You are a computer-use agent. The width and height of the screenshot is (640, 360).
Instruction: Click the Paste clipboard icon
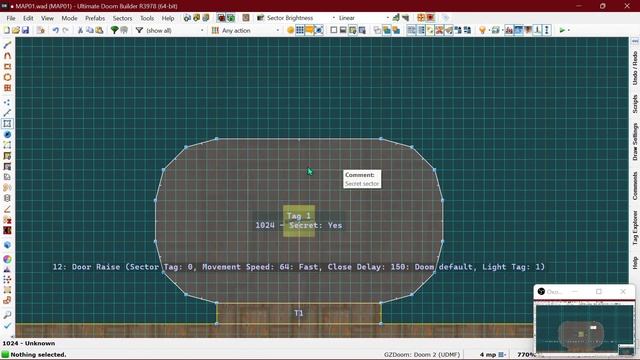point(99,30)
